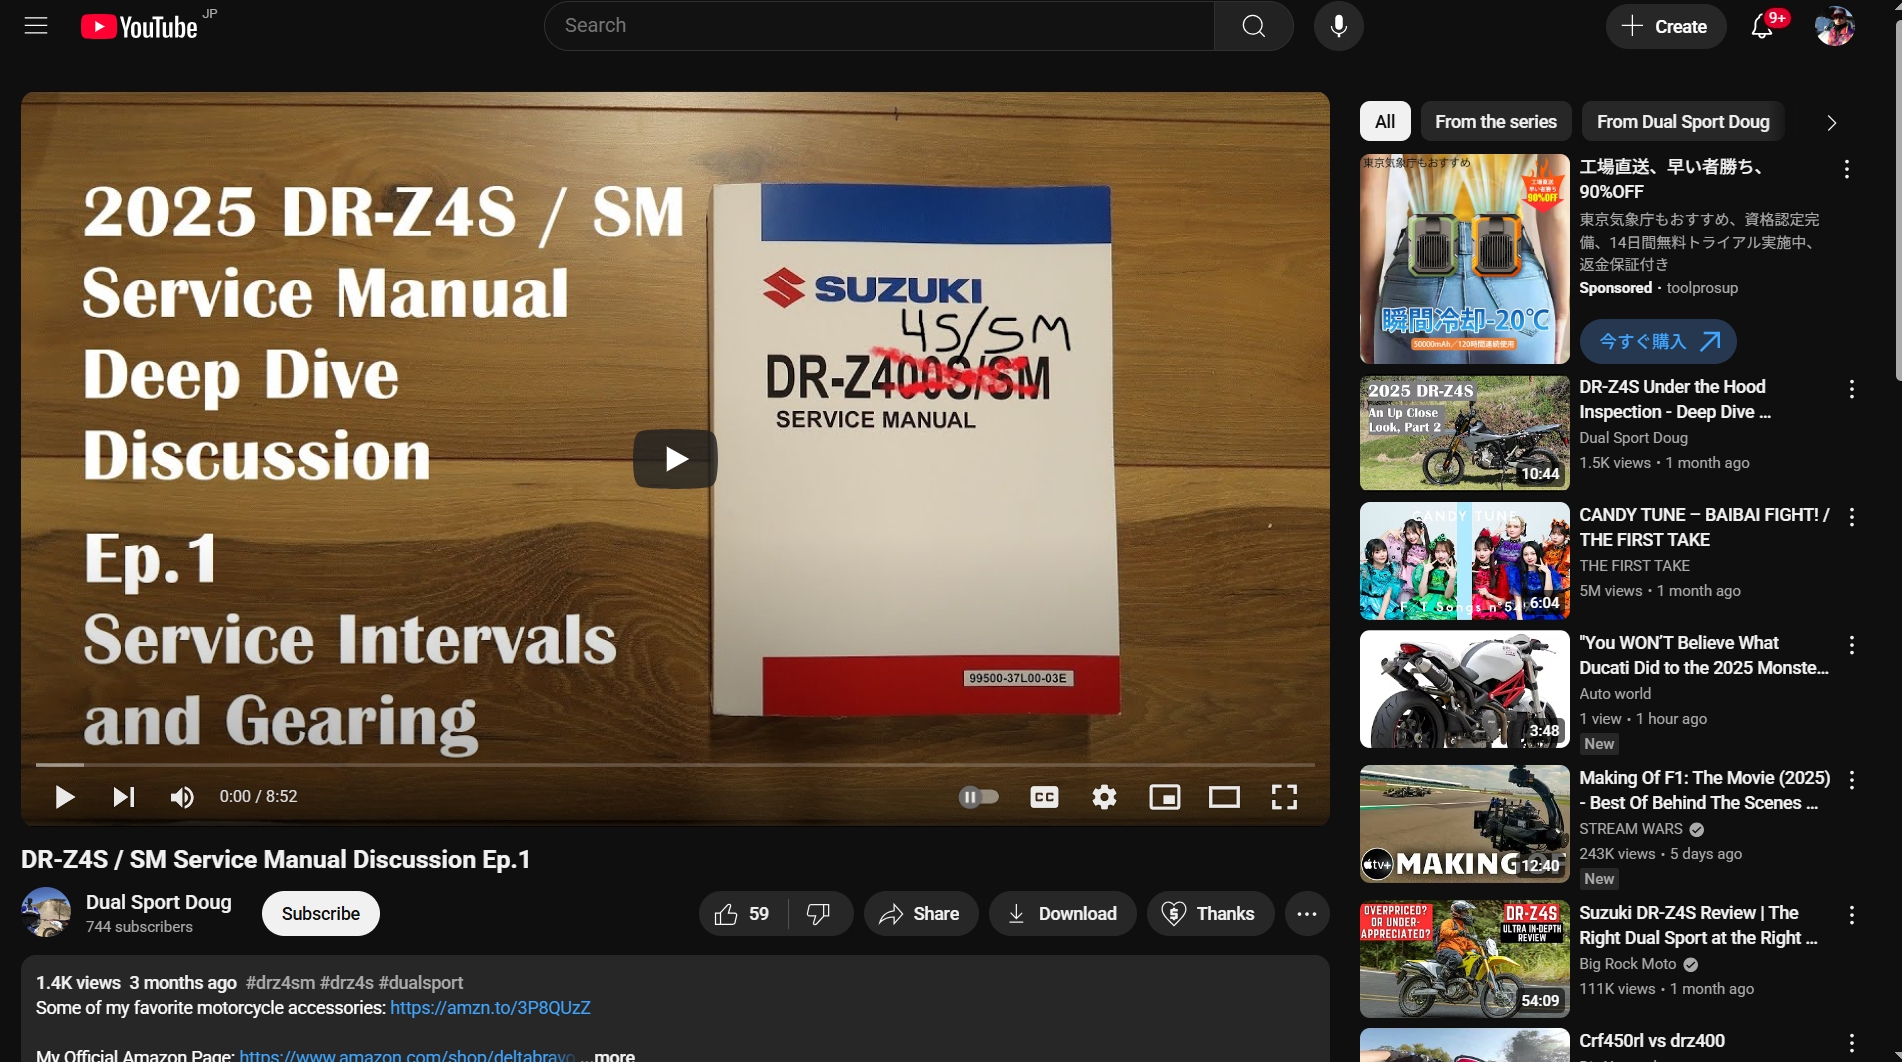The image size is (1902, 1062).
Task: Click the #dualsport hashtag
Action: pyautogui.click(x=421, y=983)
